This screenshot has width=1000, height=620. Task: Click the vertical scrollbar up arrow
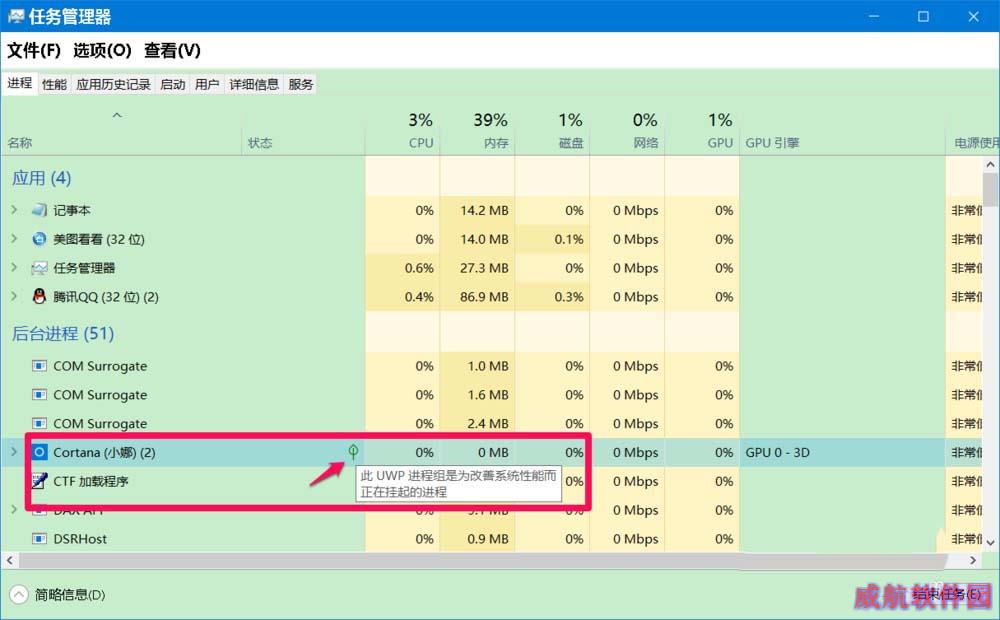coord(990,165)
